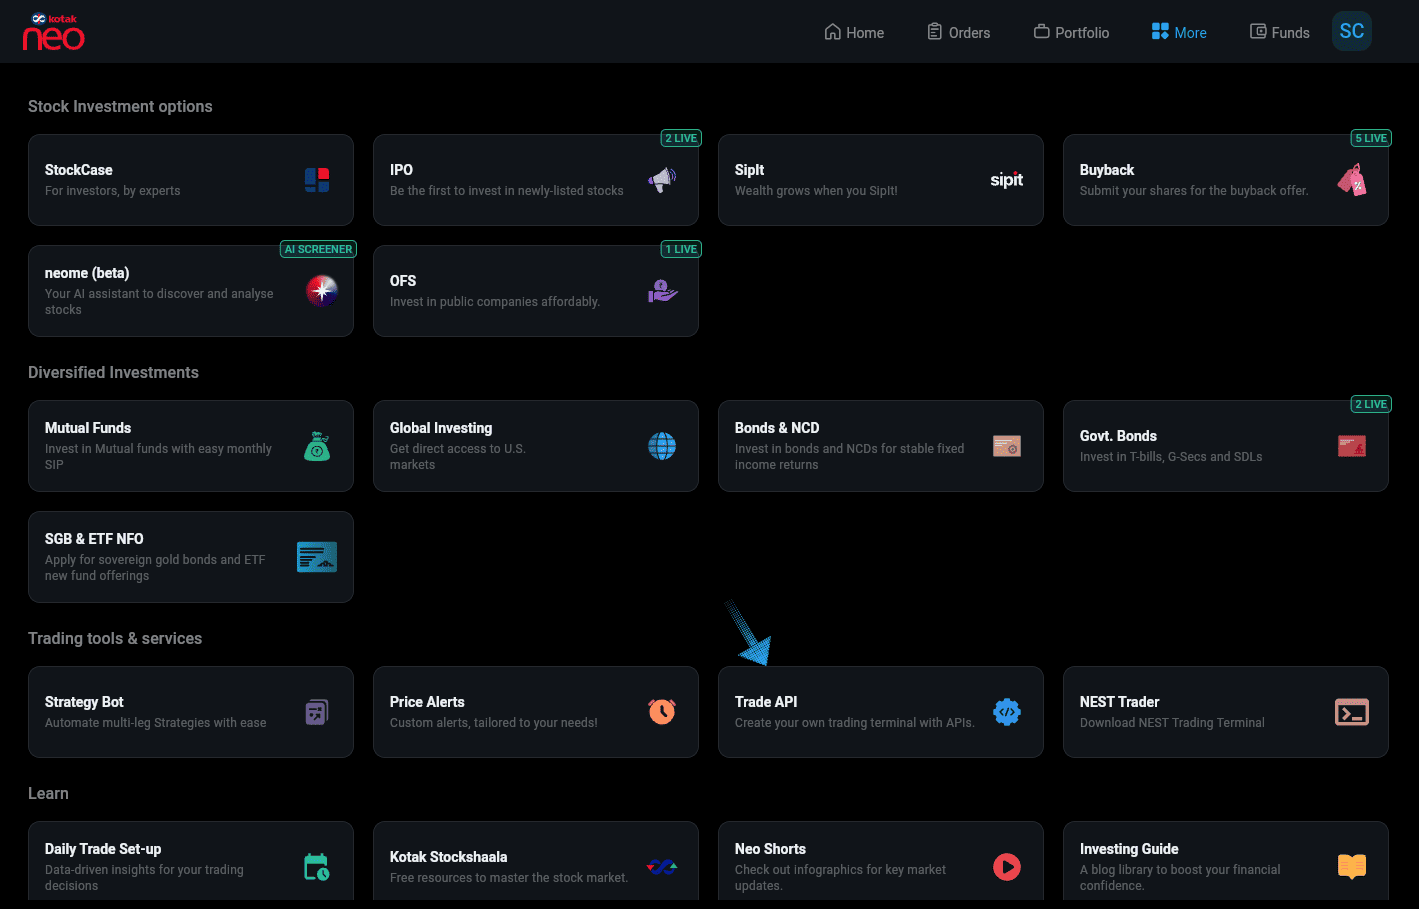The image size is (1419, 909).
Task: Open the Orders menu item
Action: (958, 32)
